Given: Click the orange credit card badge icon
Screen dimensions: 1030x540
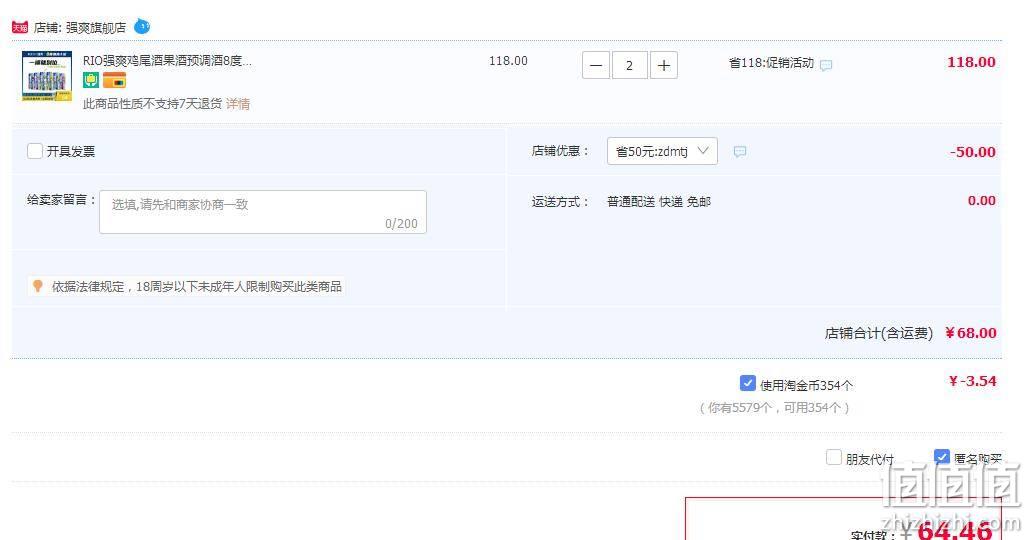Looking at the screenshot, I should pos(114,80).
